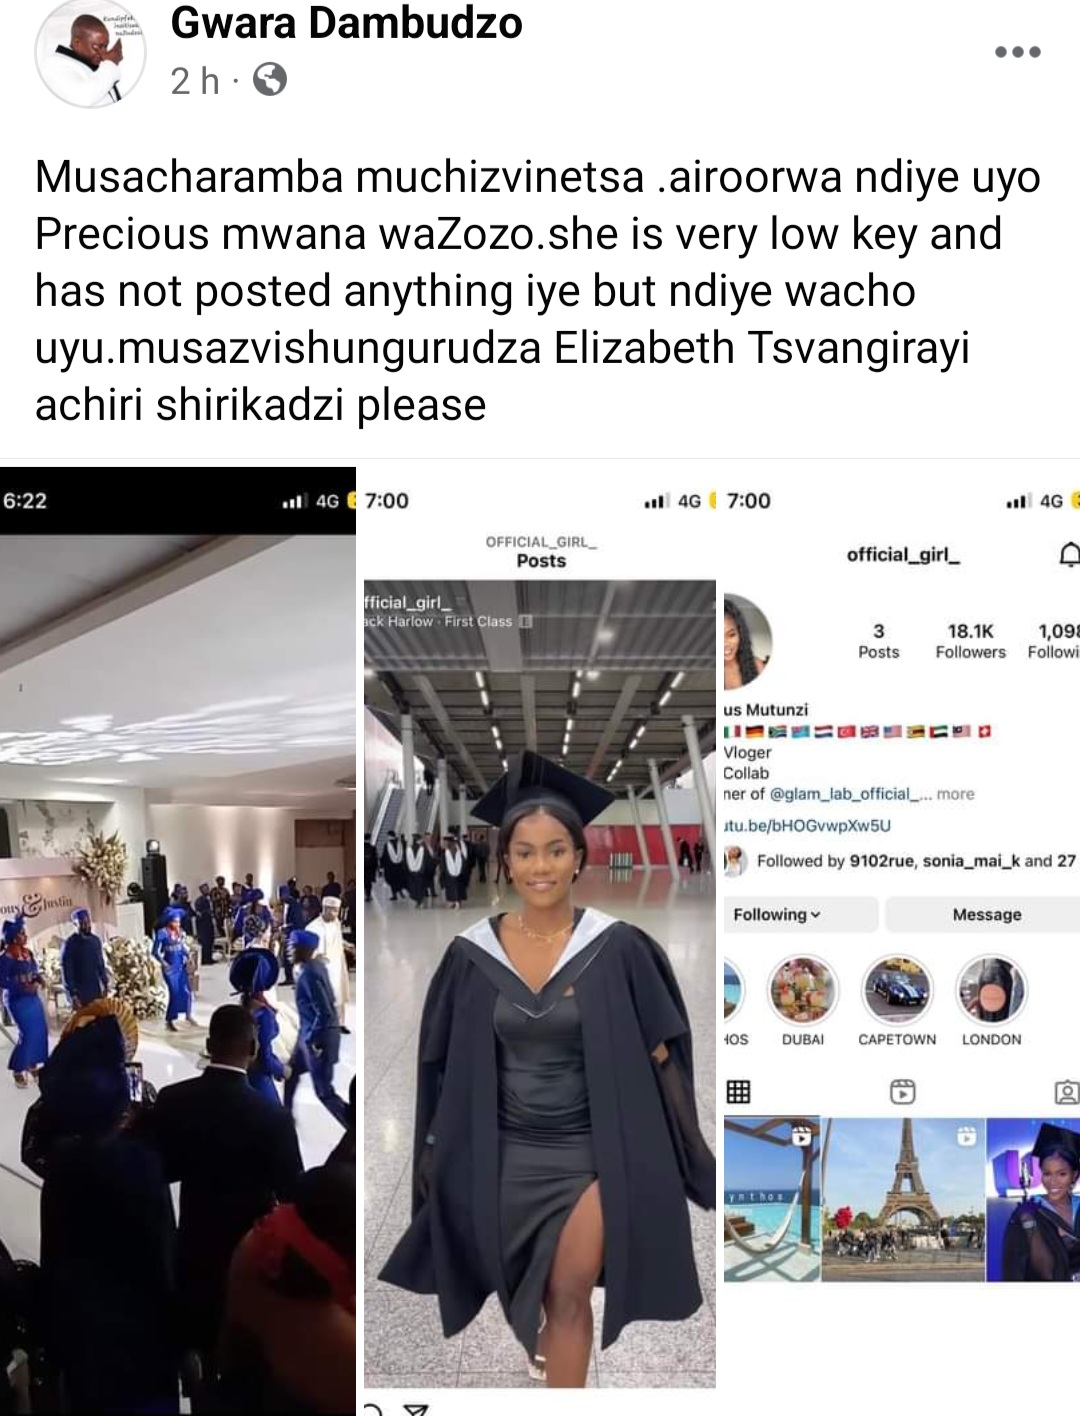
Task: Open the CAPETOWN story highlight
Action: 897,1002
